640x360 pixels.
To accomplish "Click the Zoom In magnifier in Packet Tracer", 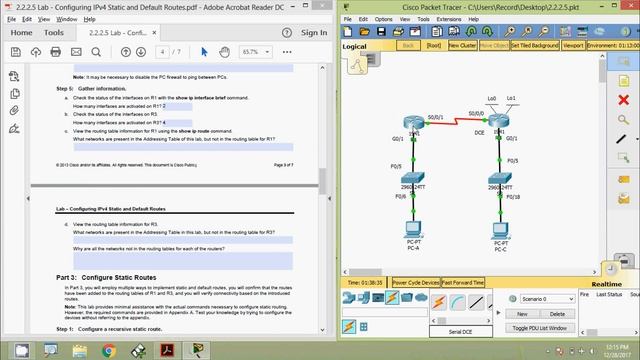I will 509,31.
